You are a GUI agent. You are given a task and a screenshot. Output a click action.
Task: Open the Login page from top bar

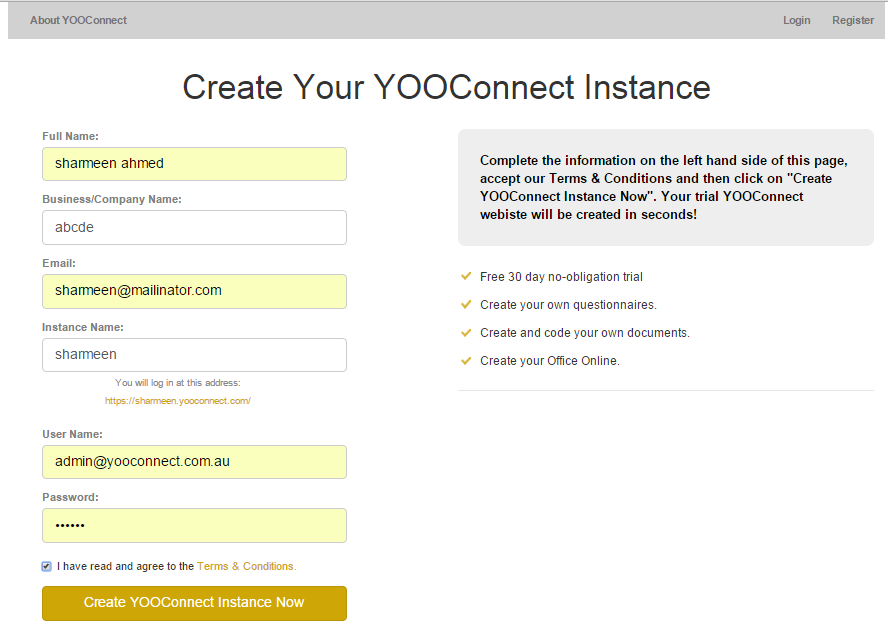click(796, 20)
